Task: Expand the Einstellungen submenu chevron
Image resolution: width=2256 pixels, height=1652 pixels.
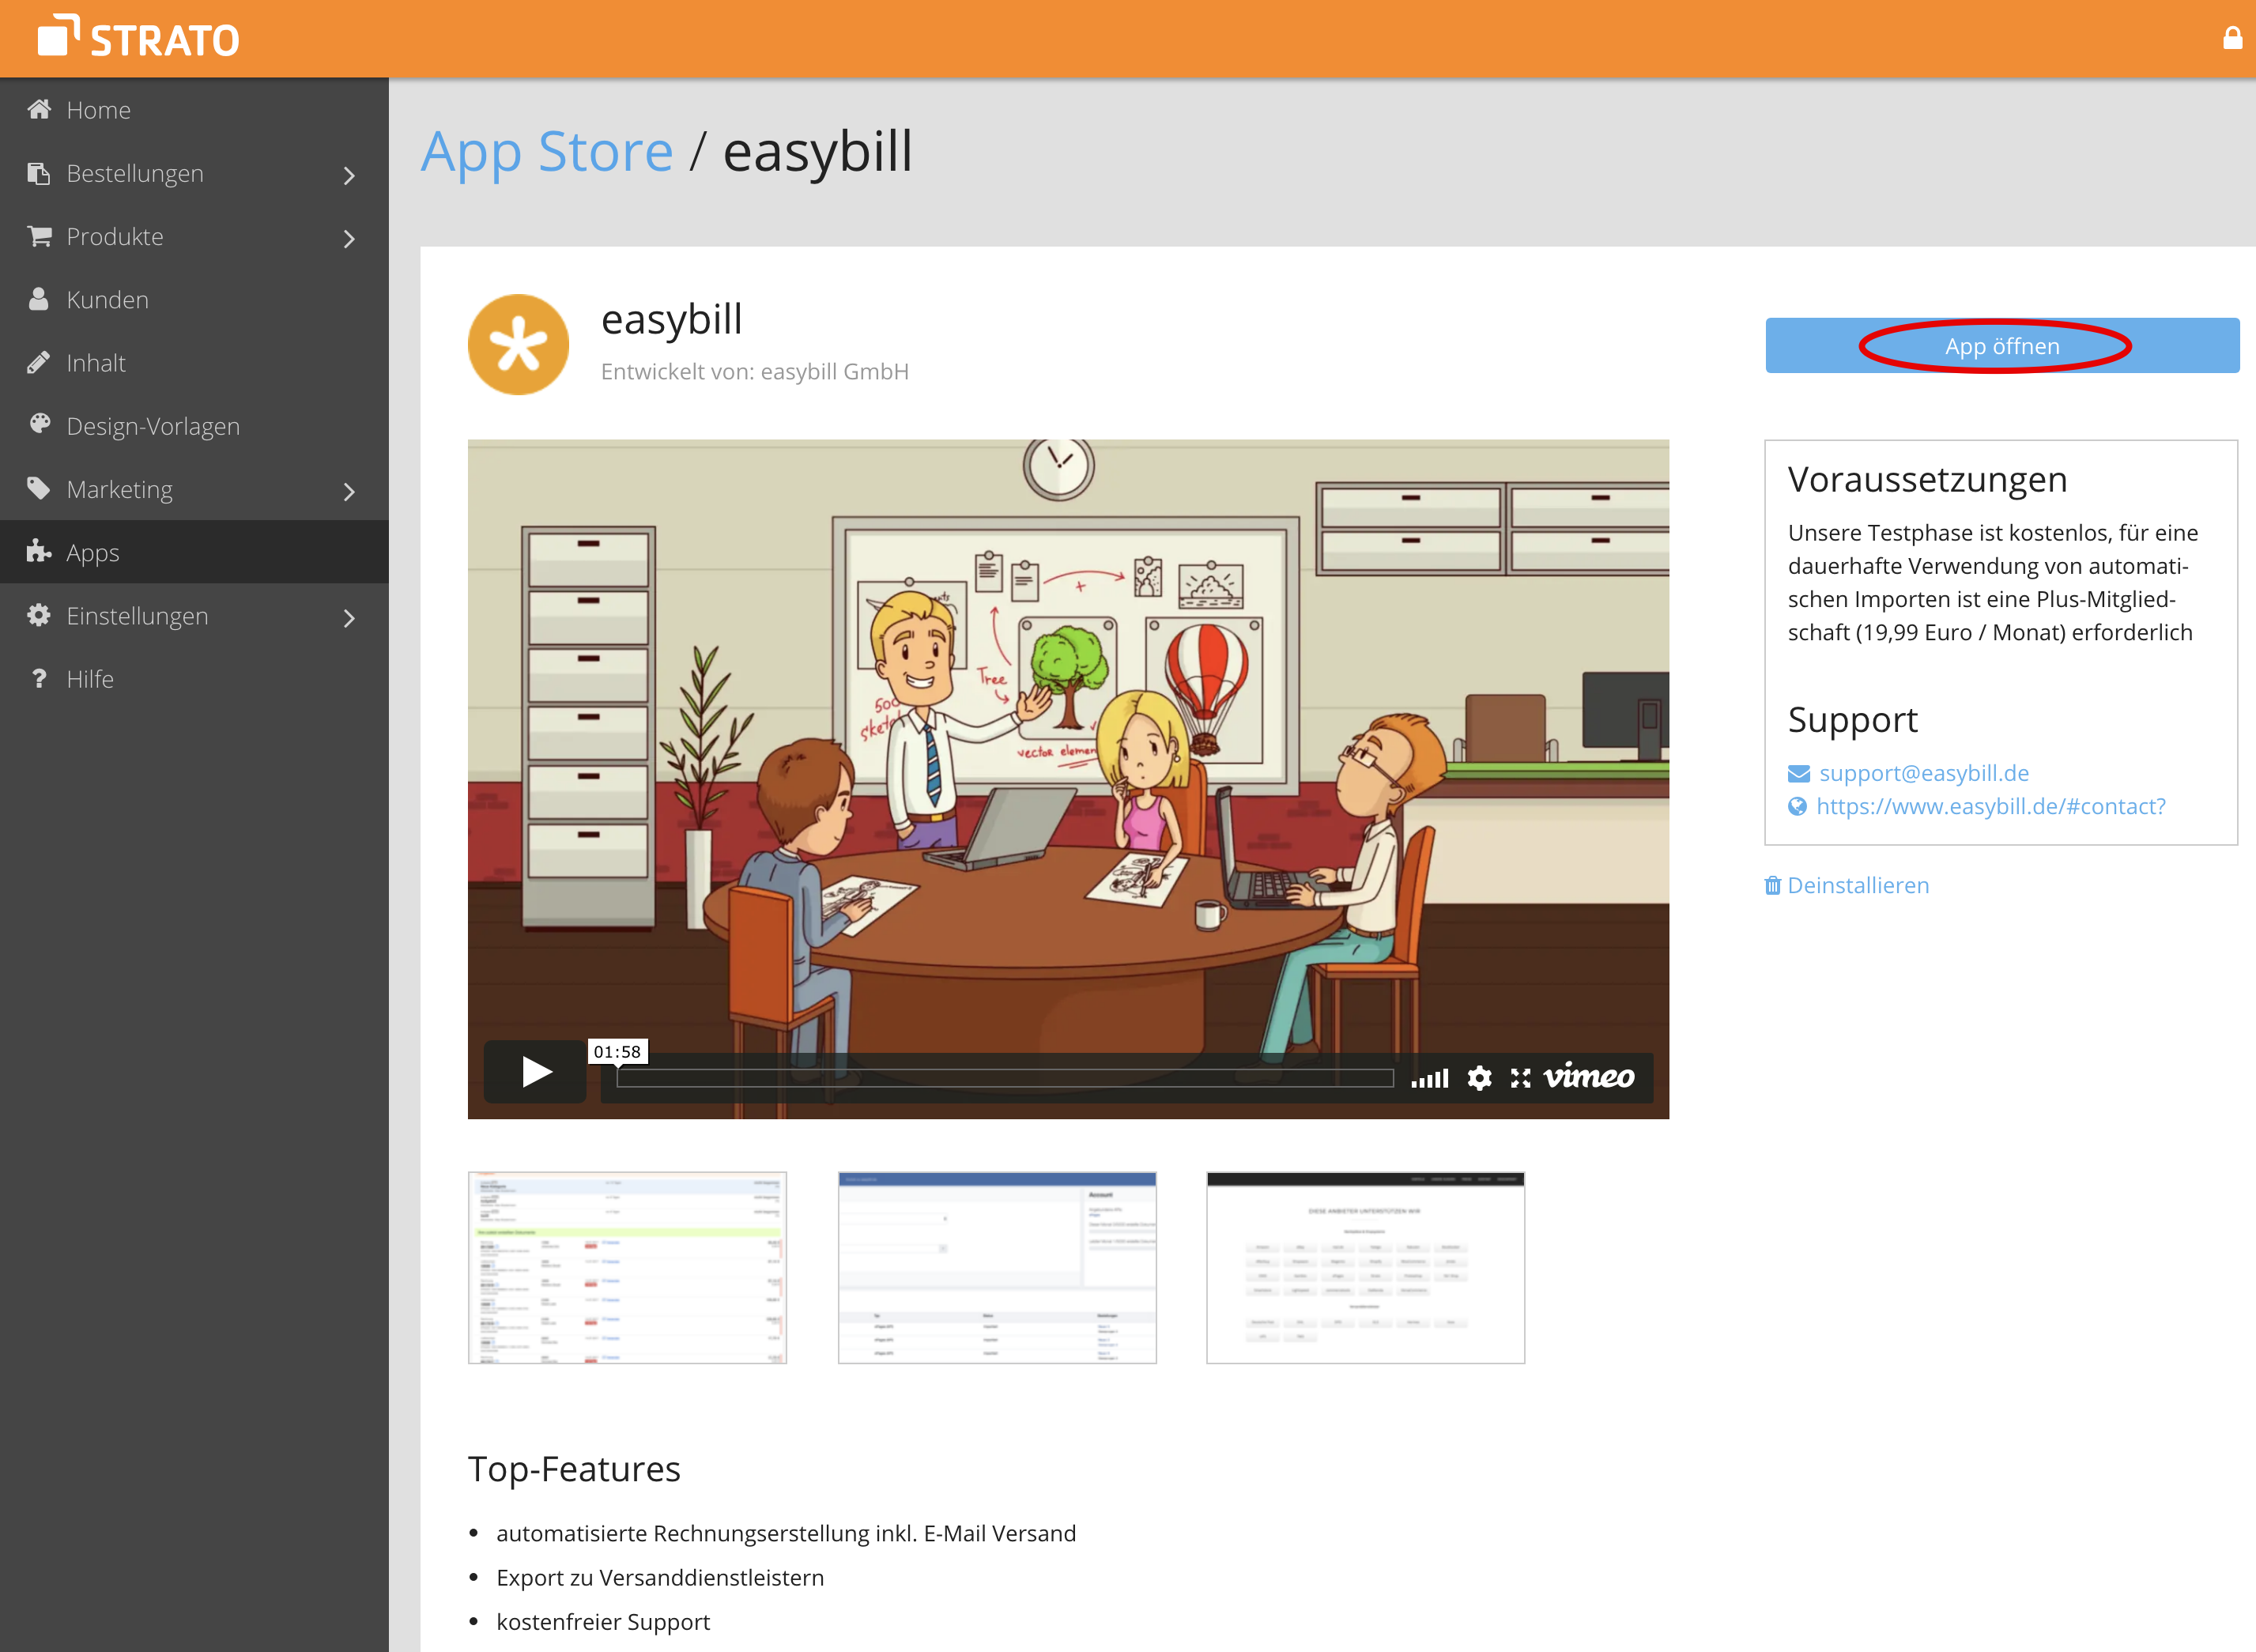Action: tap(349, 618)
